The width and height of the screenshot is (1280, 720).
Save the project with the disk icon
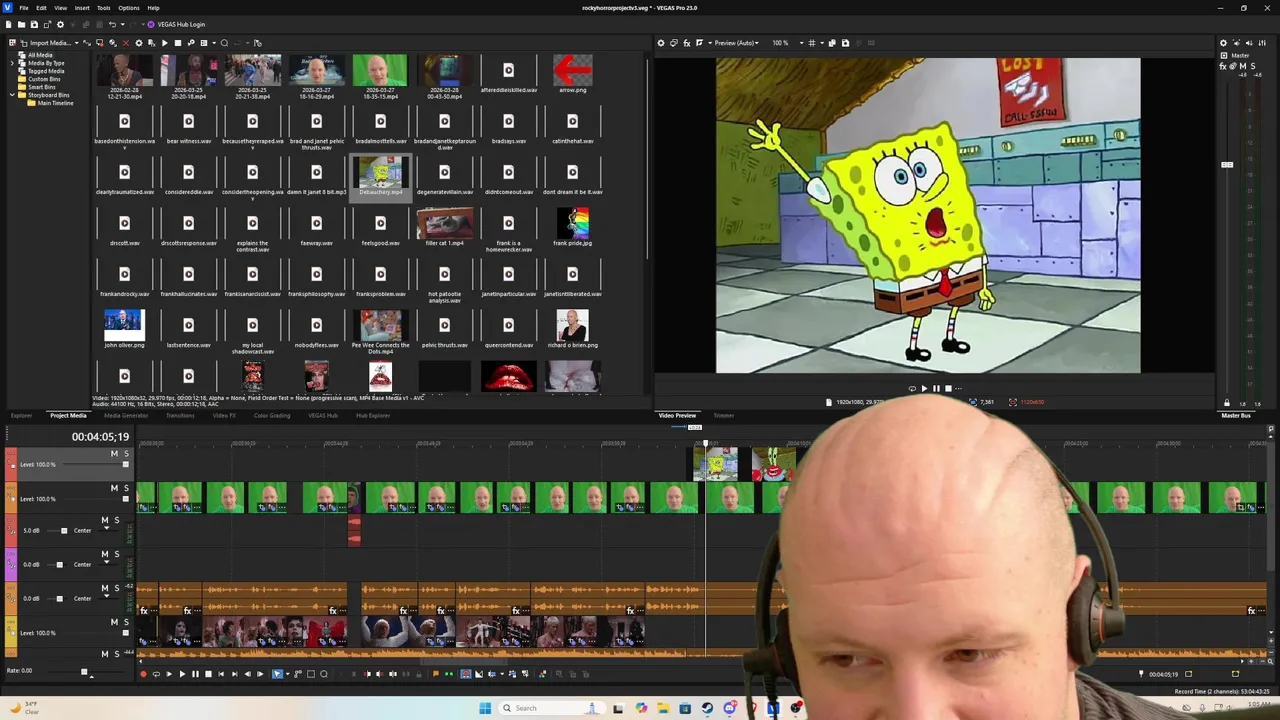[34, 24]
